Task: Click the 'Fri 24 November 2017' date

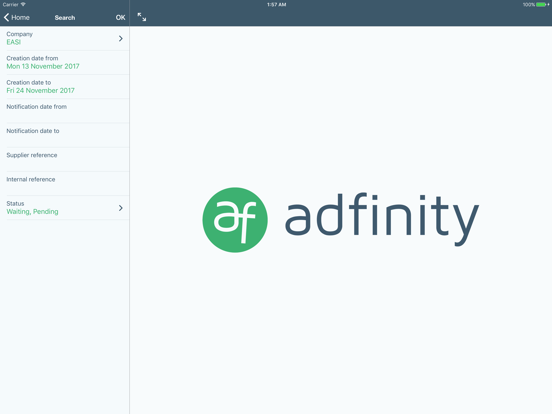Action: 40,90
